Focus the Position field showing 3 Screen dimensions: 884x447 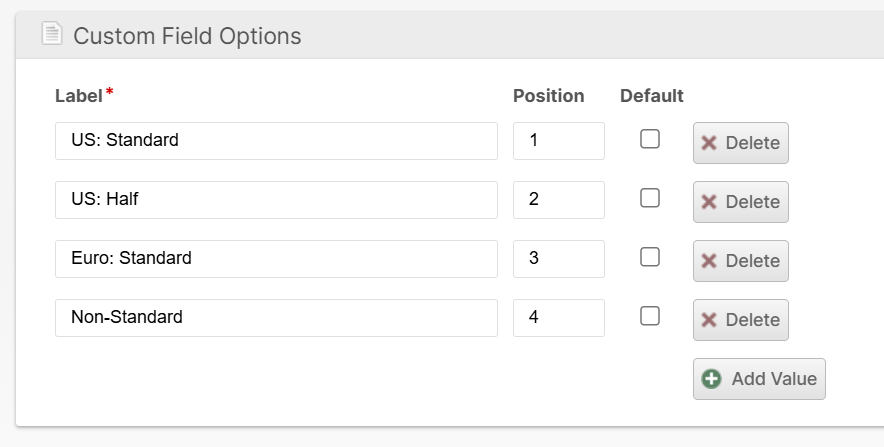[x=558, y=259]
